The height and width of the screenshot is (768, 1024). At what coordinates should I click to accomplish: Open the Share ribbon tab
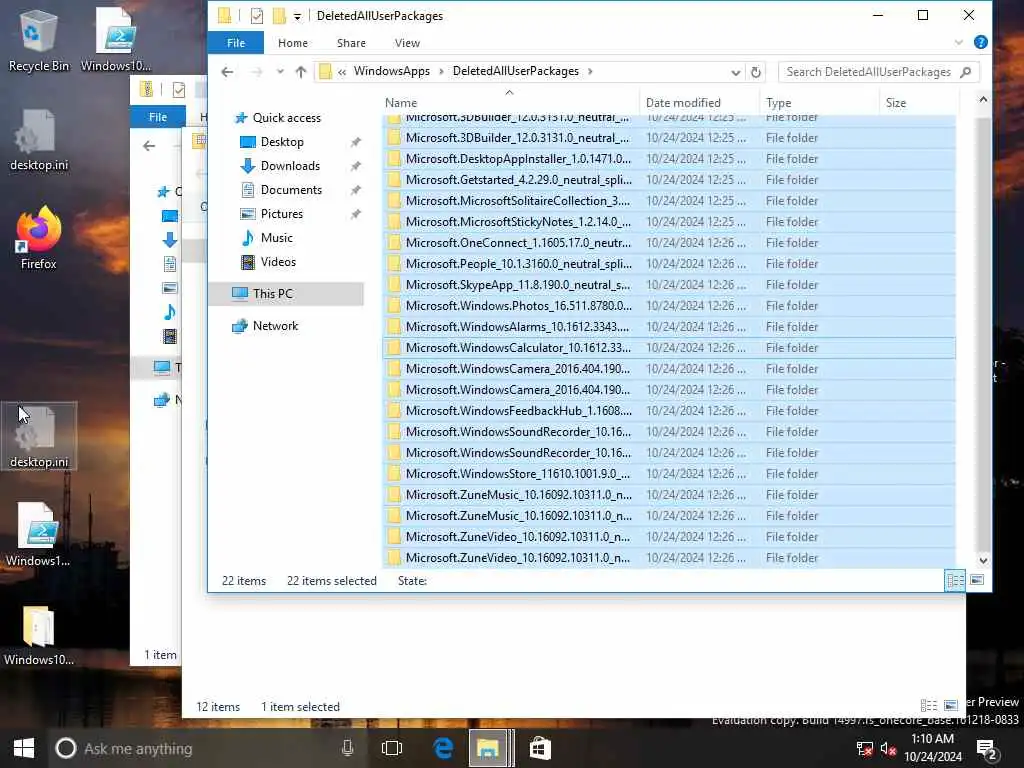[351, 43]
